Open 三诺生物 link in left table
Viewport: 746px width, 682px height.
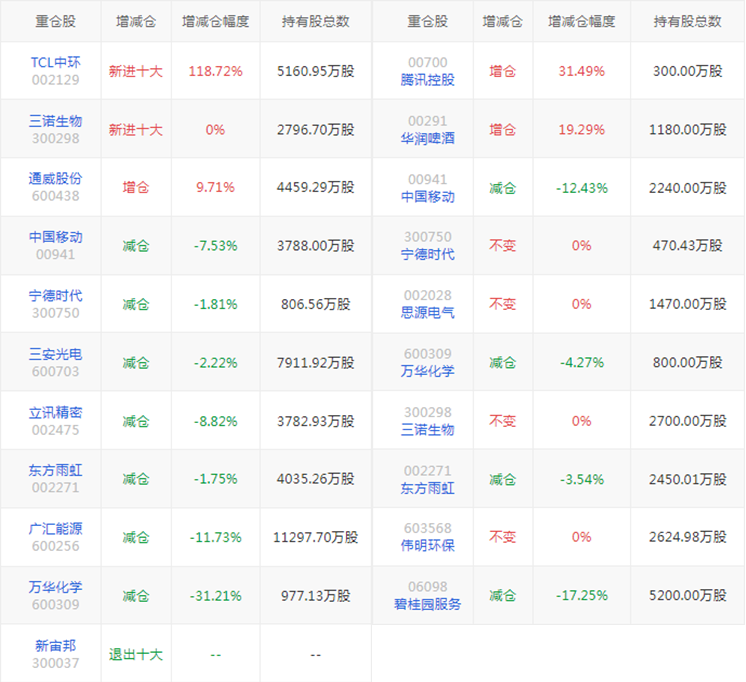tap(56, 121)
